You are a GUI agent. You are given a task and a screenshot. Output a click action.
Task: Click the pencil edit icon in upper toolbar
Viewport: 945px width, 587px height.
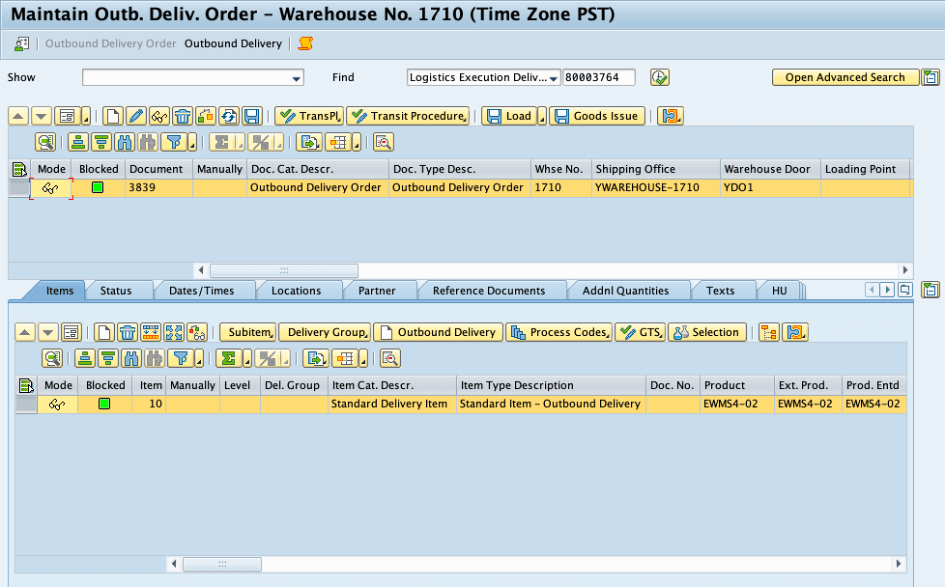(136, 116)
